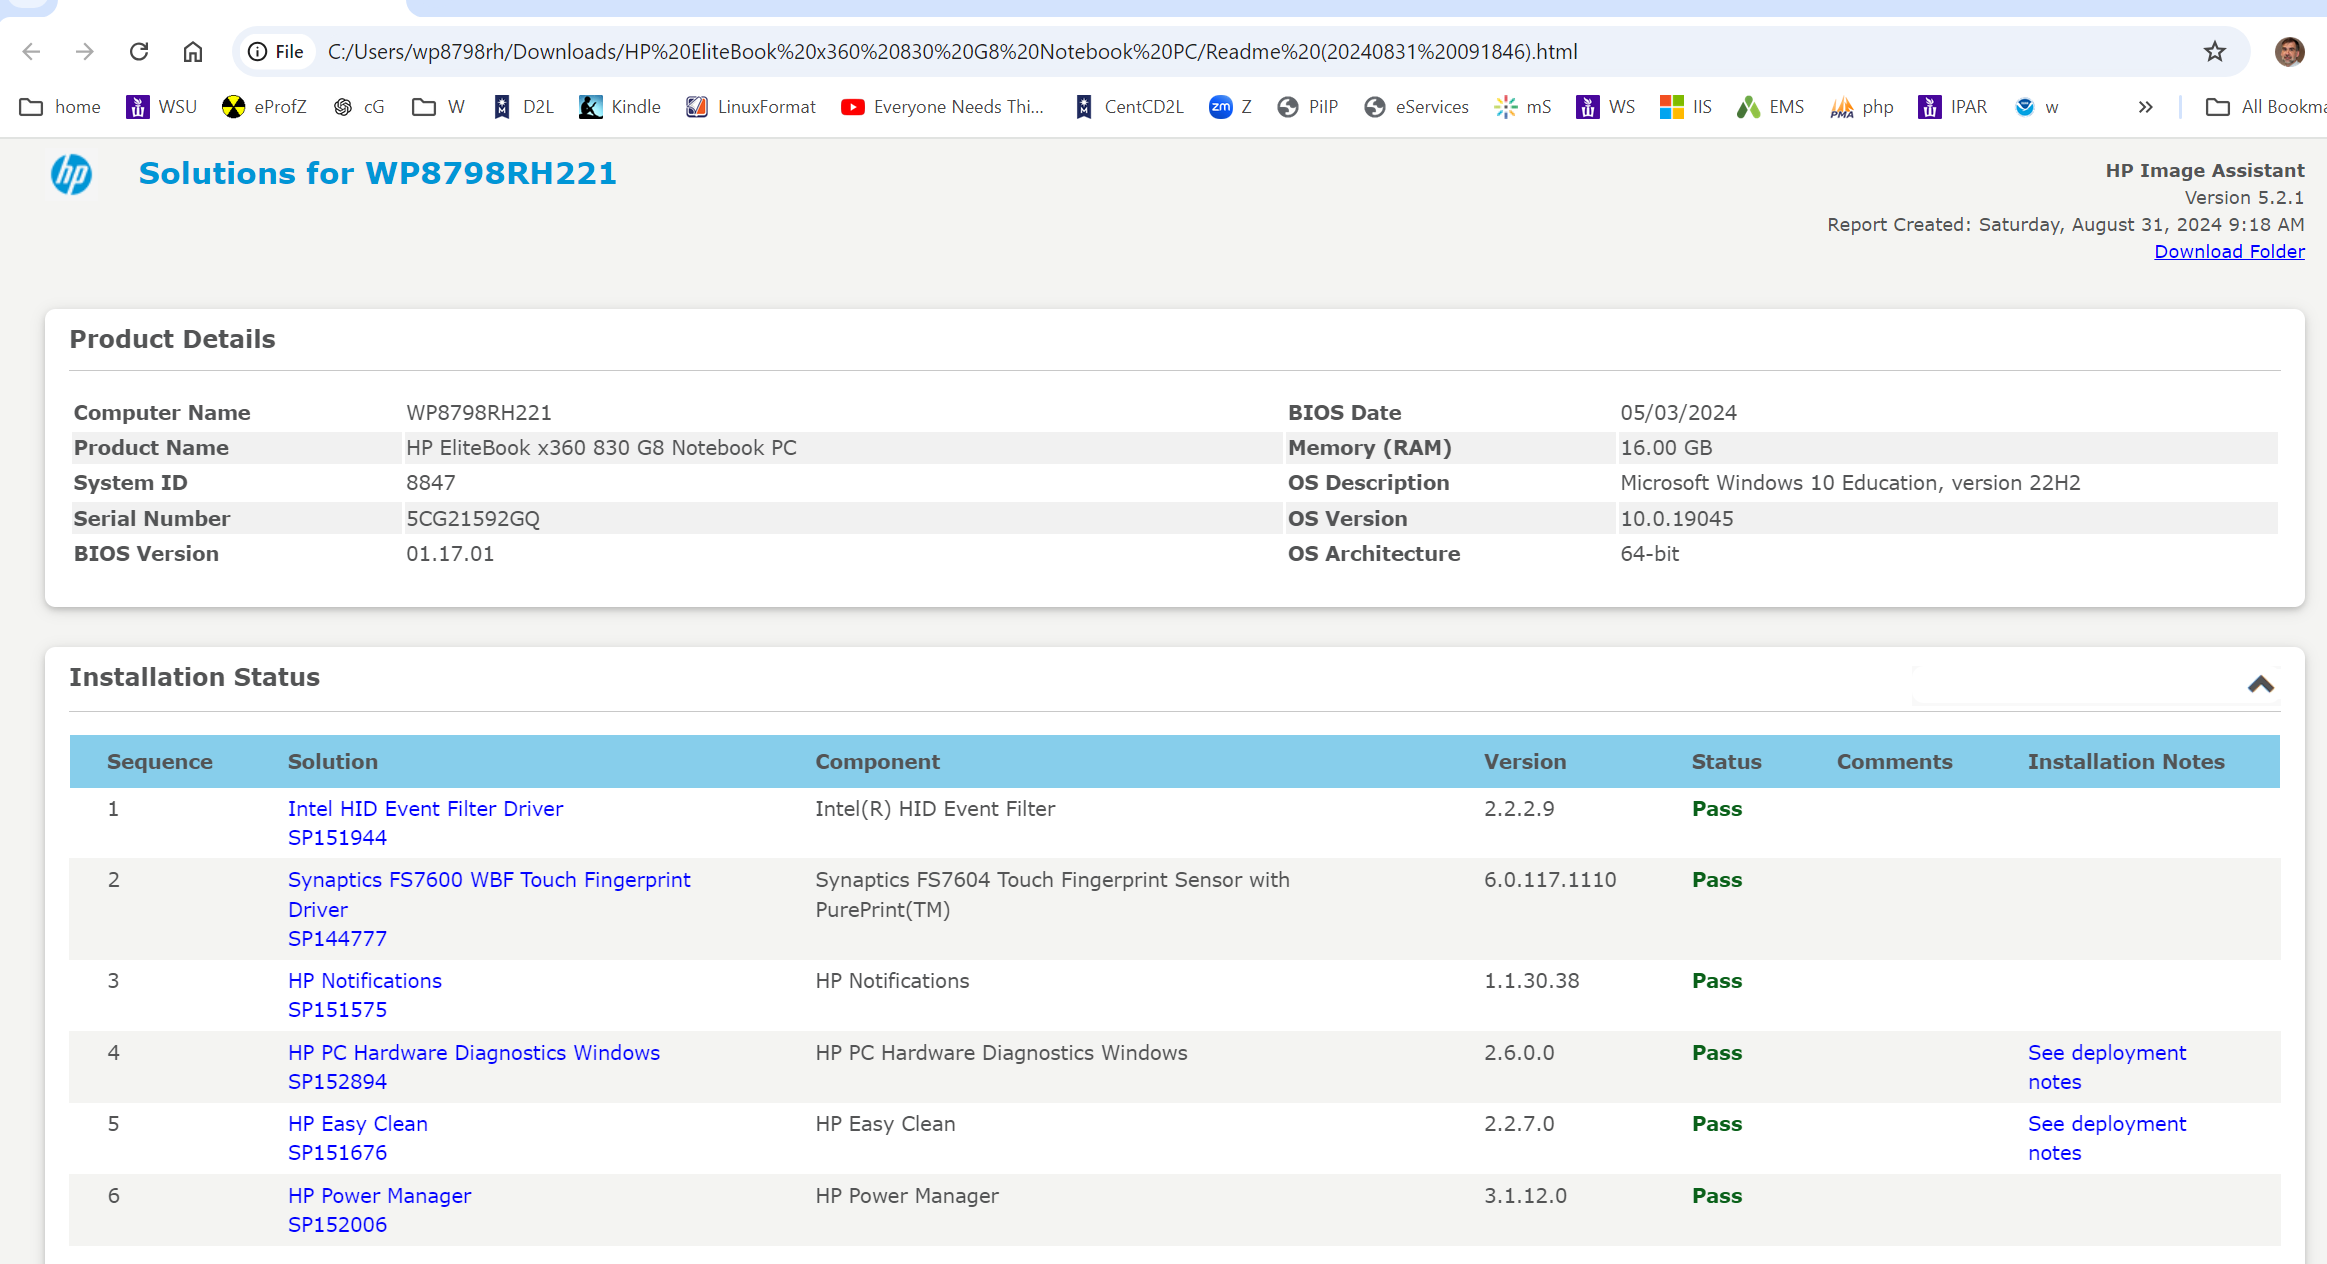The height and width of the screenshot is (1264, 2327).
Task: Click the HP logo in the header
Action: 71,175
